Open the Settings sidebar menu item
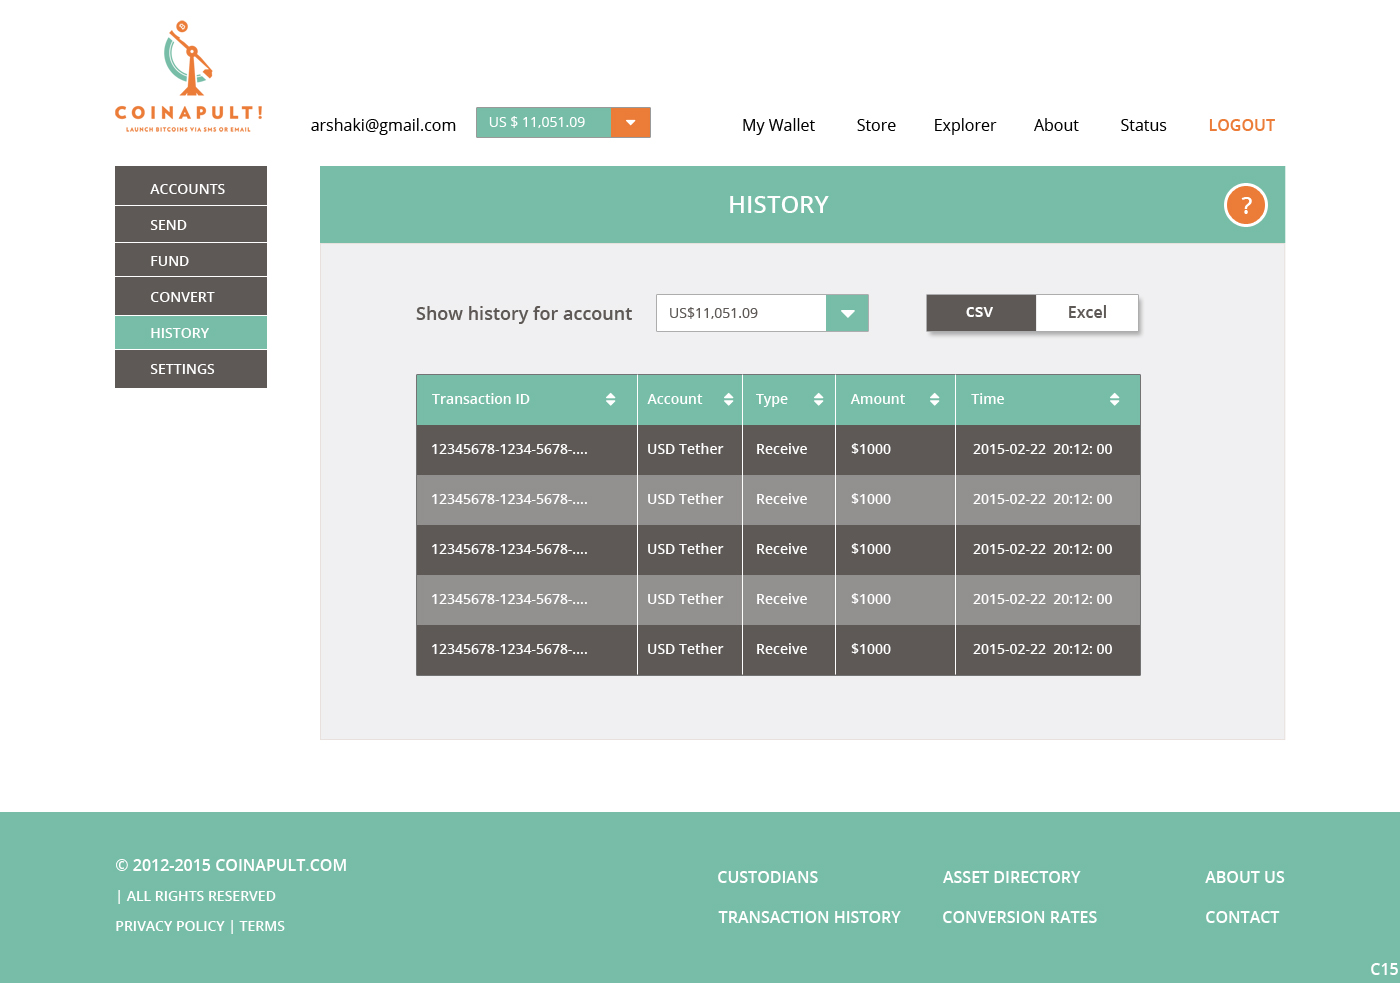Image resolution: width=1400 pixels, height=983 pixels. [191, 369]
